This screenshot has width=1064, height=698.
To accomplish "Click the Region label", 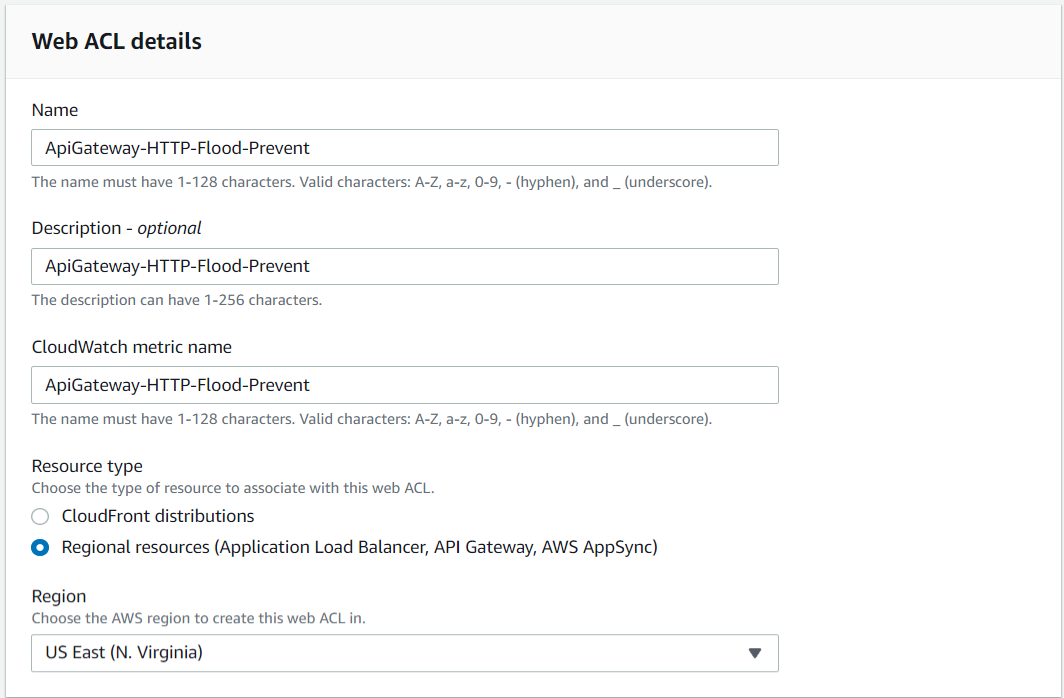I will coord(59,596).
